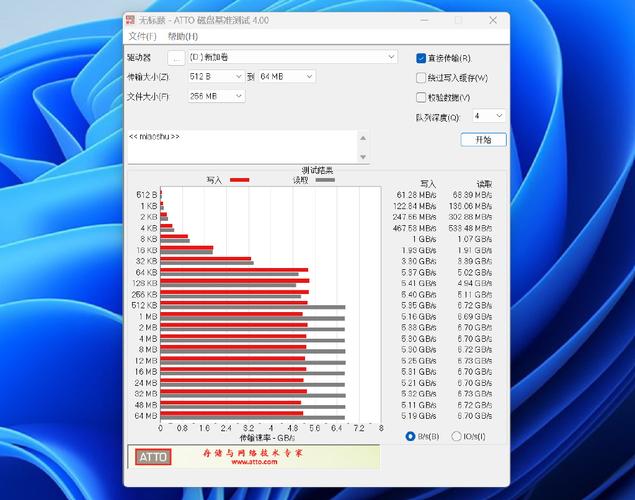Open the www.atto.com link
Screen dimensions: 635x500
click(254, 462)
